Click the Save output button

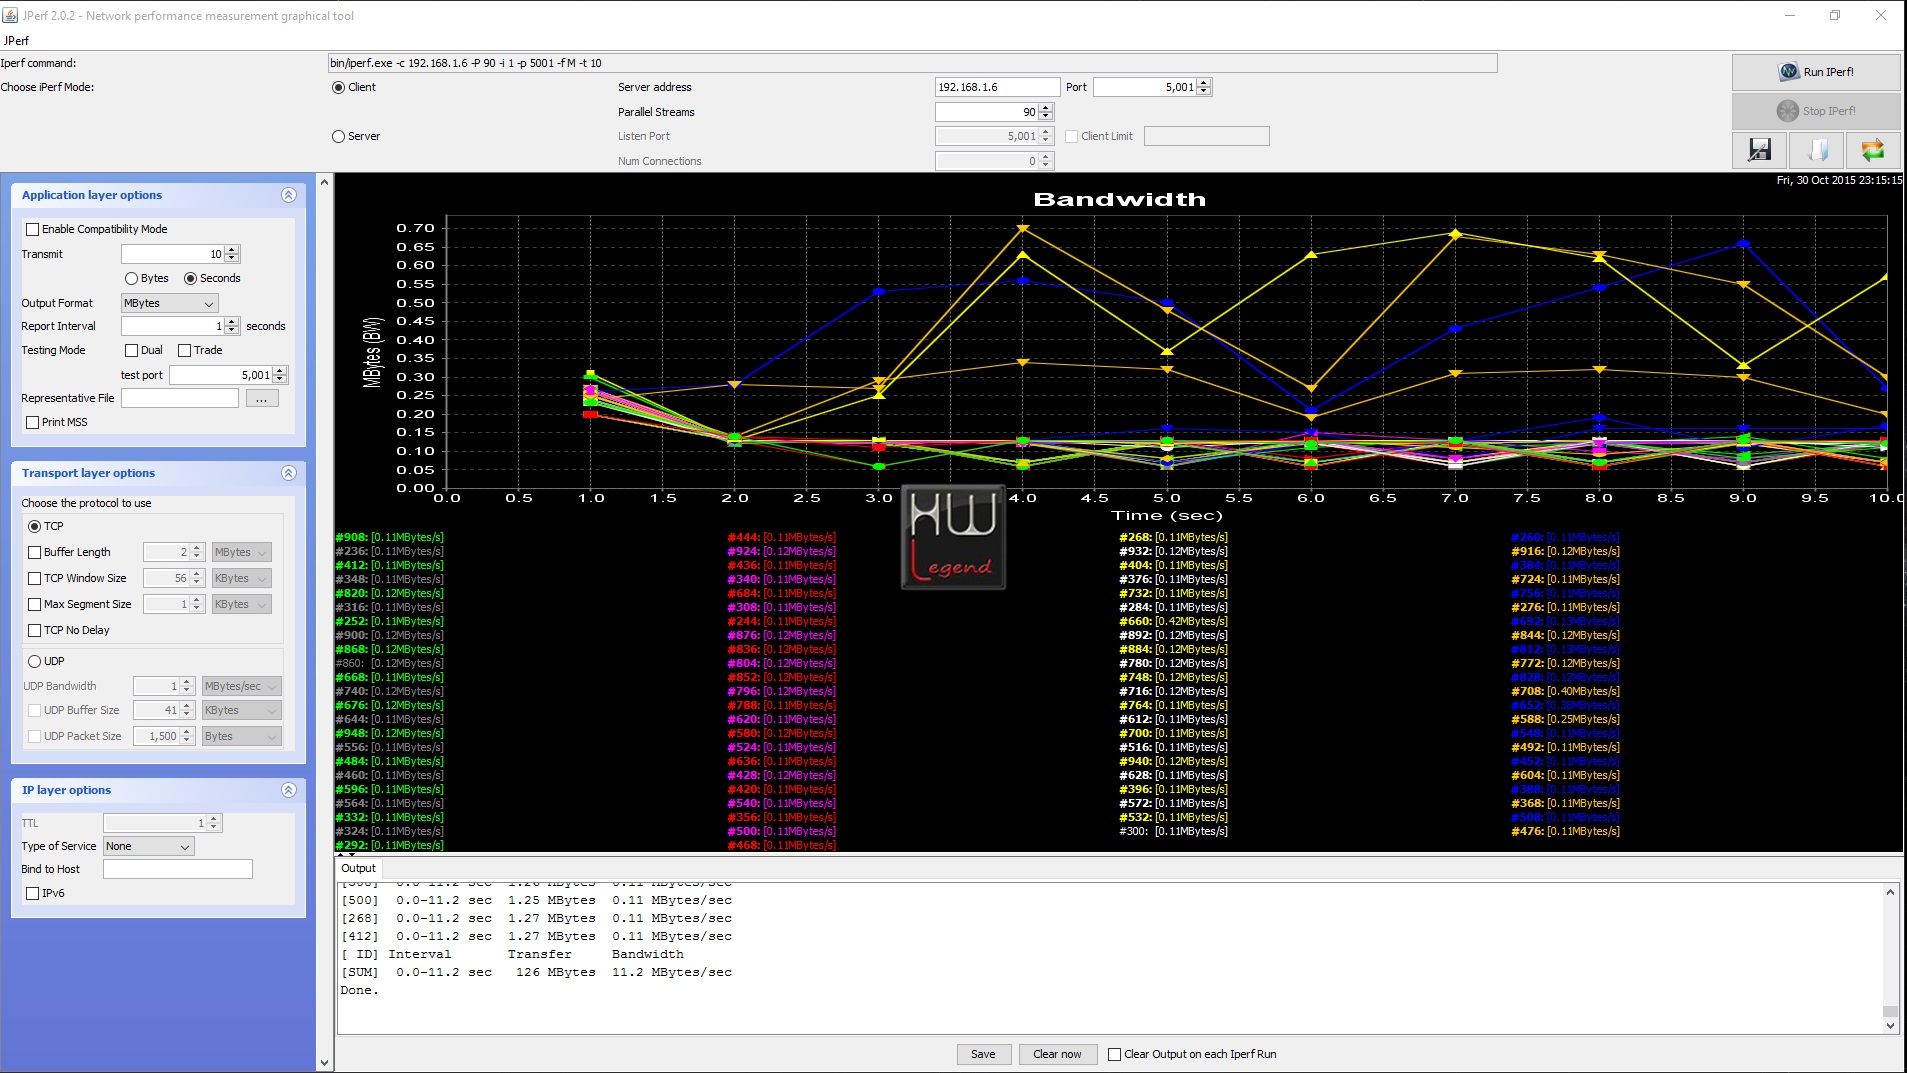coord(983,1054)
